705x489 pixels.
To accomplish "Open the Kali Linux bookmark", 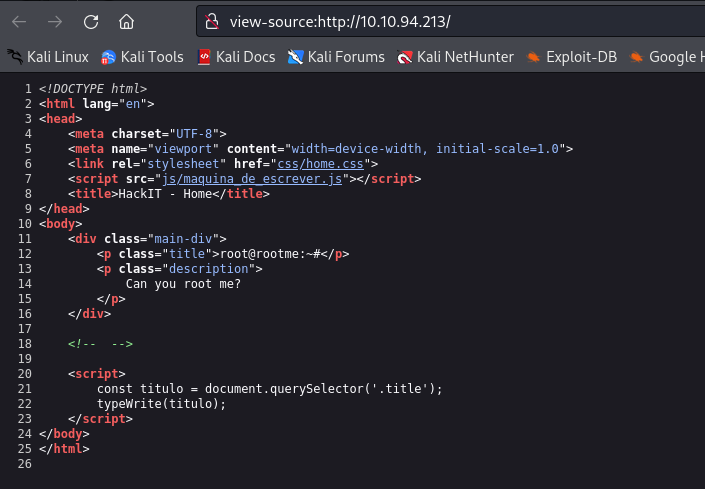I will point(48,57).
